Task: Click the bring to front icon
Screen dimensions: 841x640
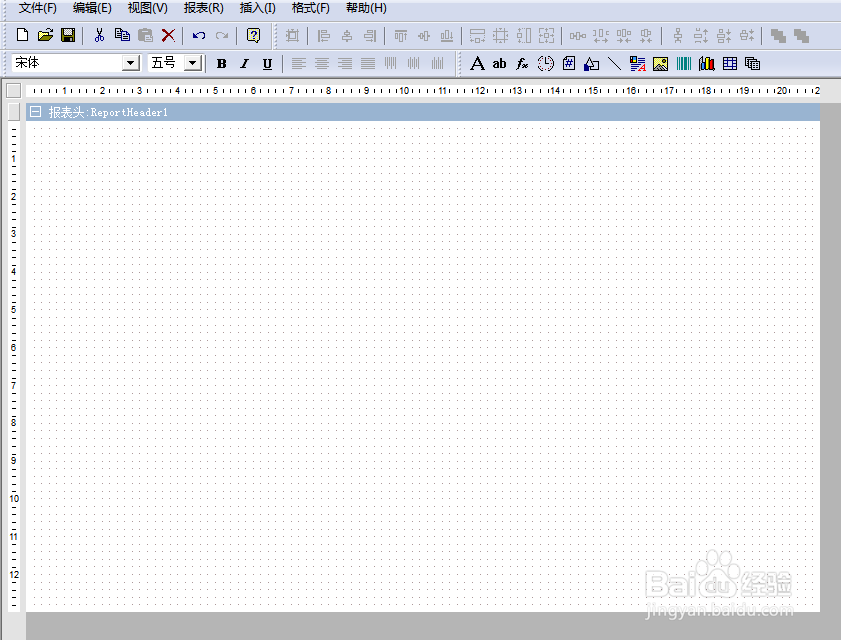Action: pyautogui.click(x=778, y=36)
